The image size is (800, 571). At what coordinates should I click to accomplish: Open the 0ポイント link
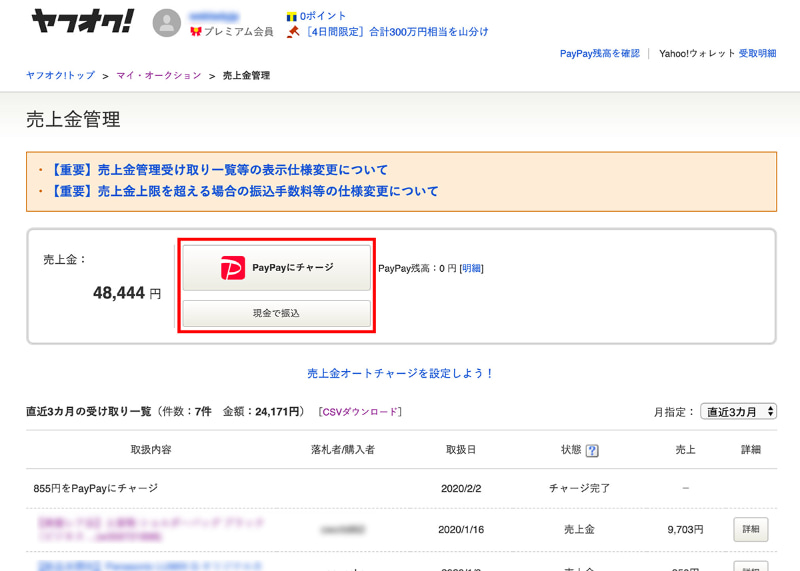point(322,16)
